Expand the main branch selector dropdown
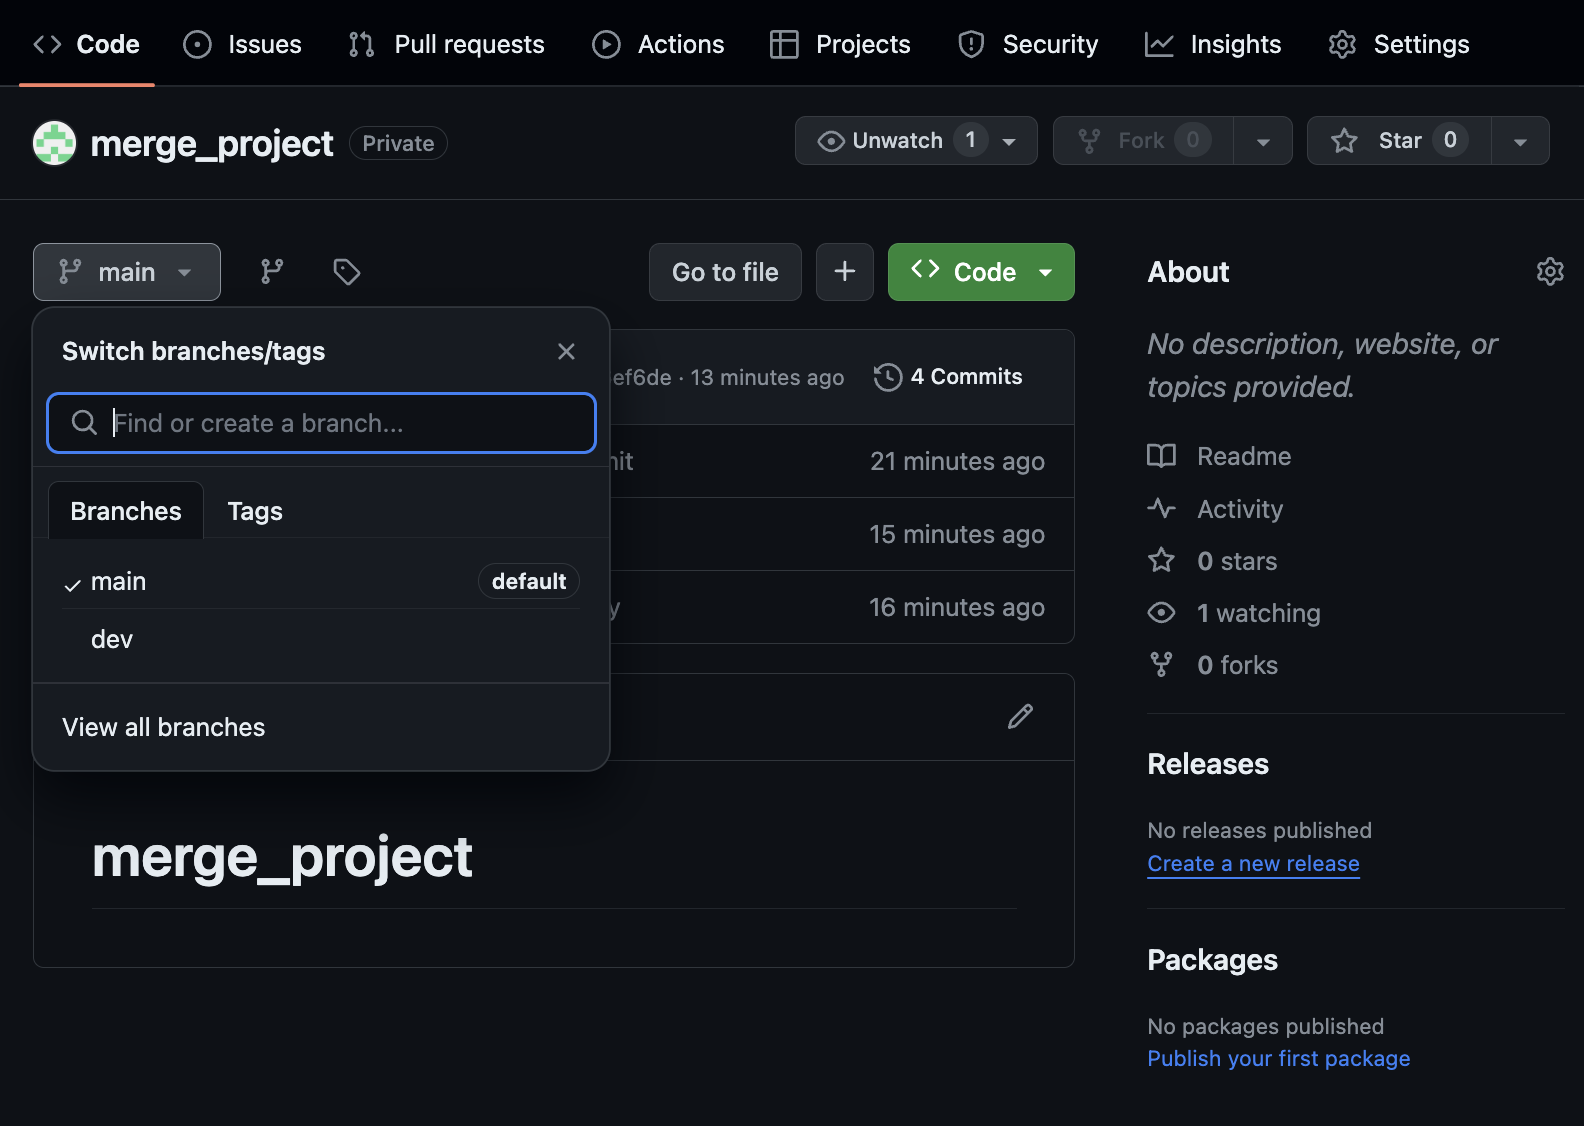The width and height of the screenshot is (1584, 1126). click(x=127, y=272)
